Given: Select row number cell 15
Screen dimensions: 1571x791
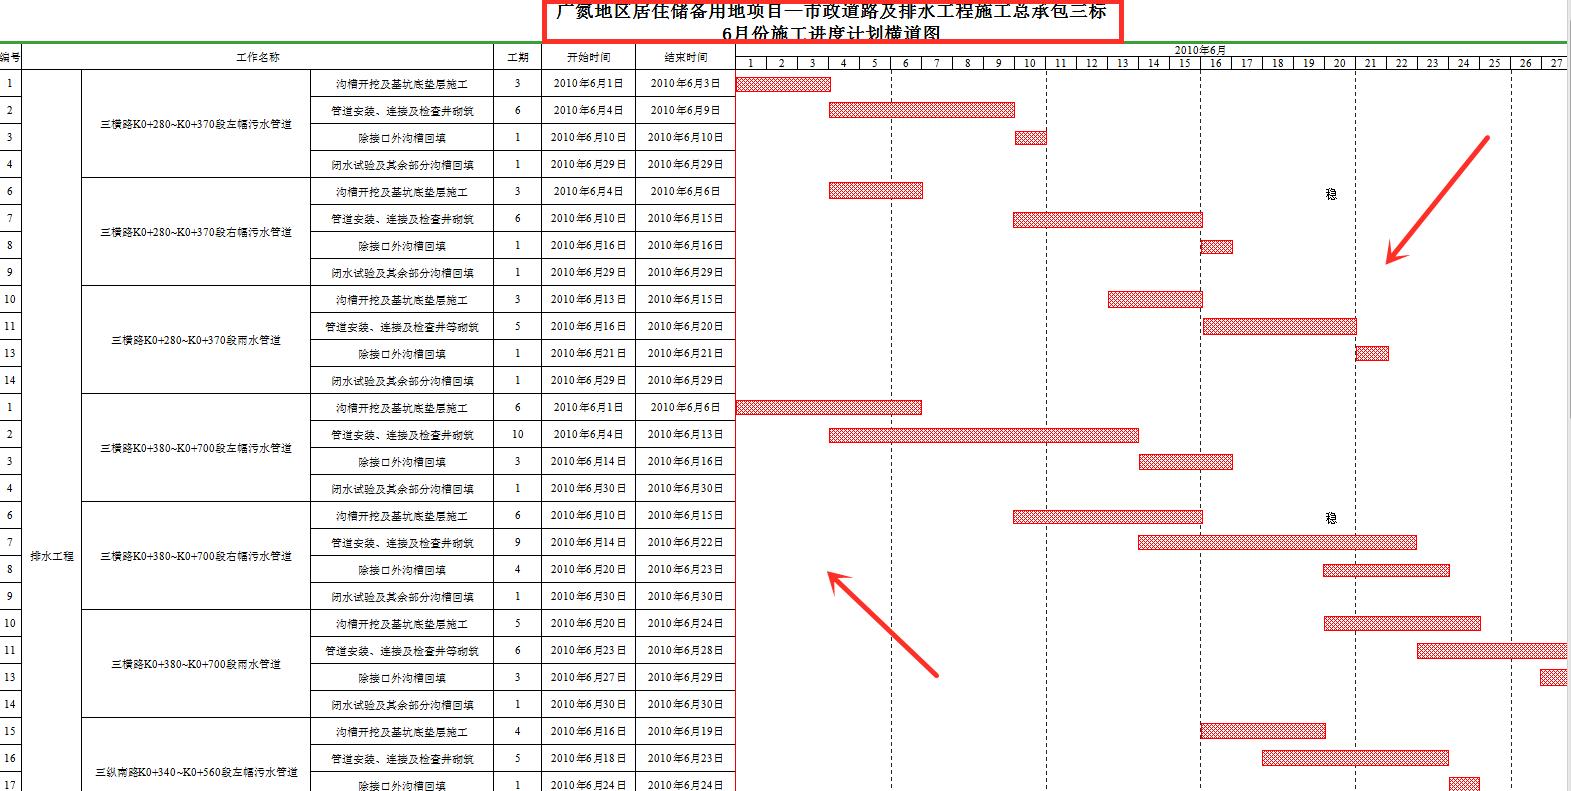Looking at the screenshot, I should (x=10, y=732).
